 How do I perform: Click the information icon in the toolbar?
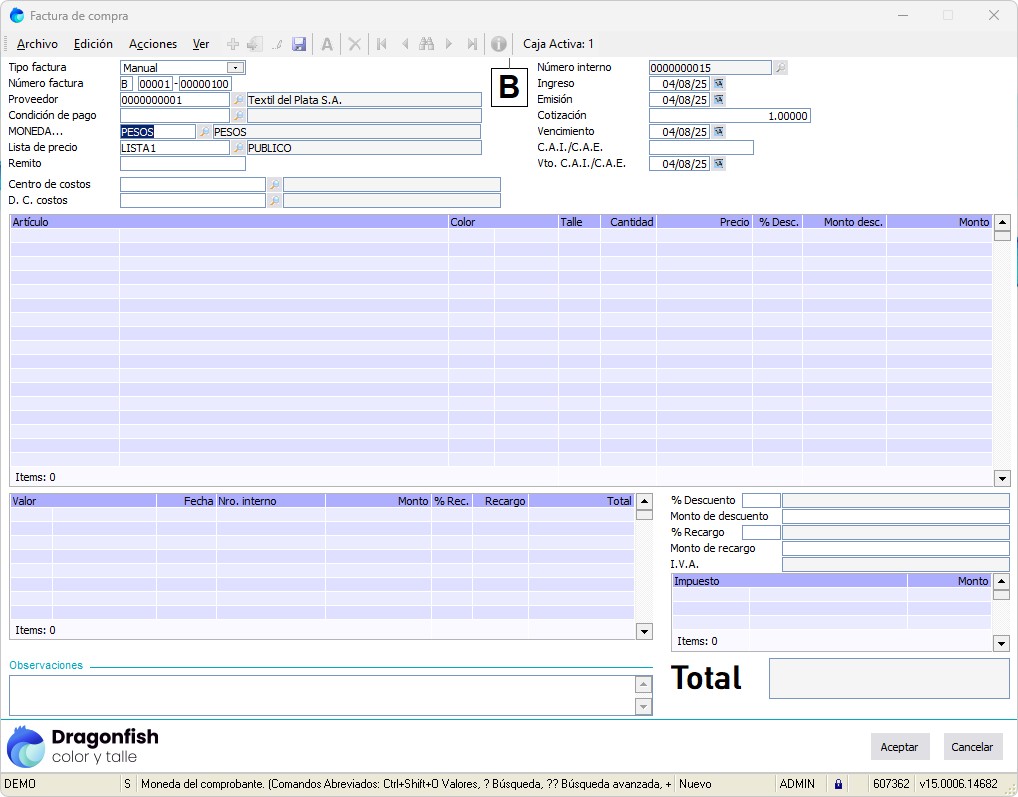point(498,44)
